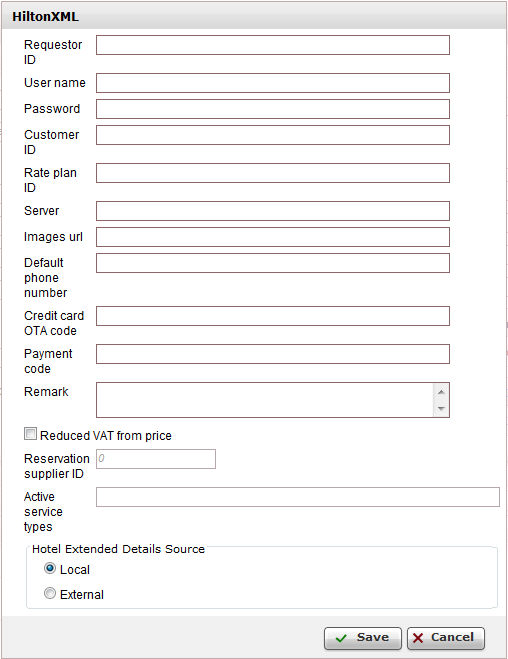Focus the Requestor ID field
This screenshot has width=508, height=659.
[x=273, y=45]
